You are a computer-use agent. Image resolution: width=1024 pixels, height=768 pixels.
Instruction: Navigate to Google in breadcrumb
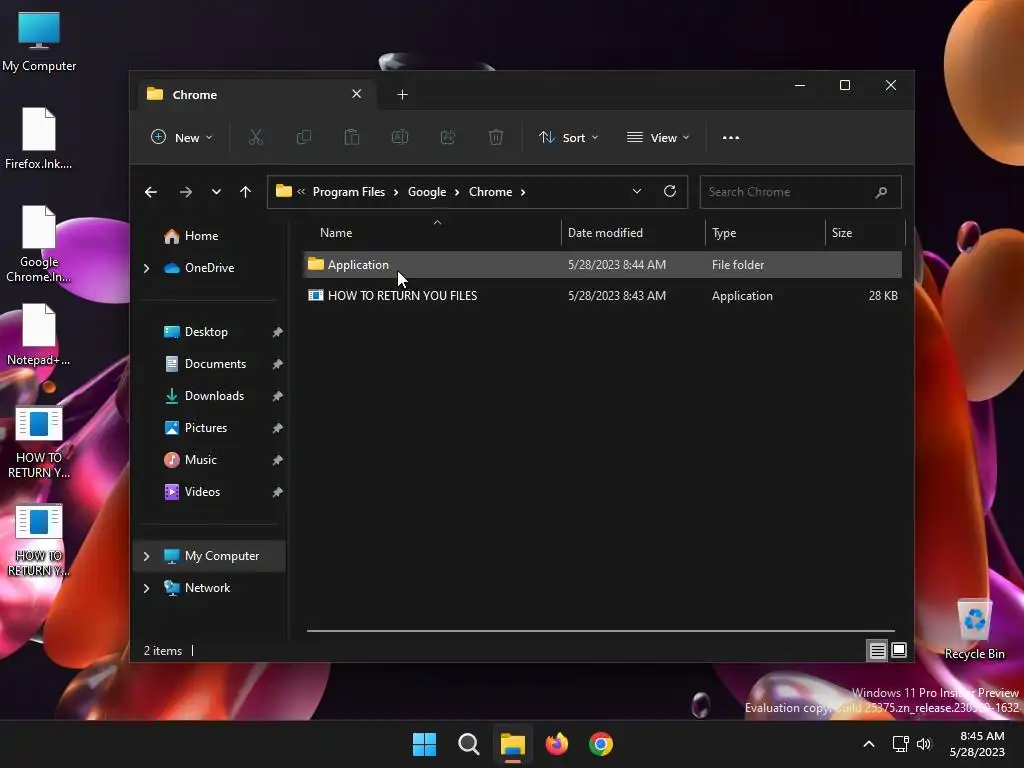(427, 192)
